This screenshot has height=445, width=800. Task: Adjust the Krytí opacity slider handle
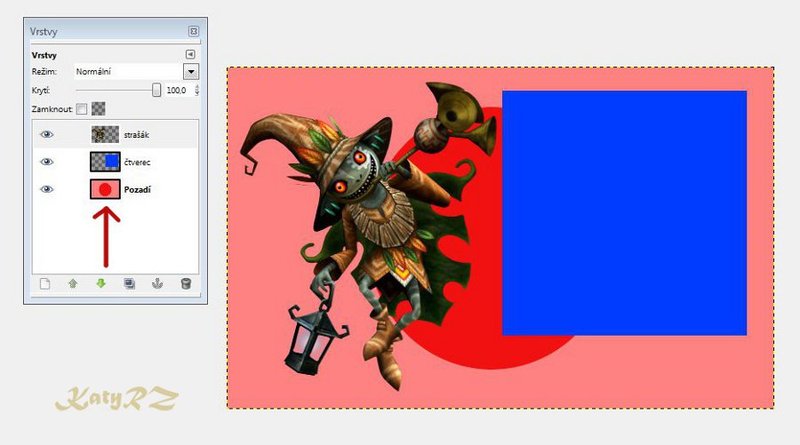[x=156, y=90]
